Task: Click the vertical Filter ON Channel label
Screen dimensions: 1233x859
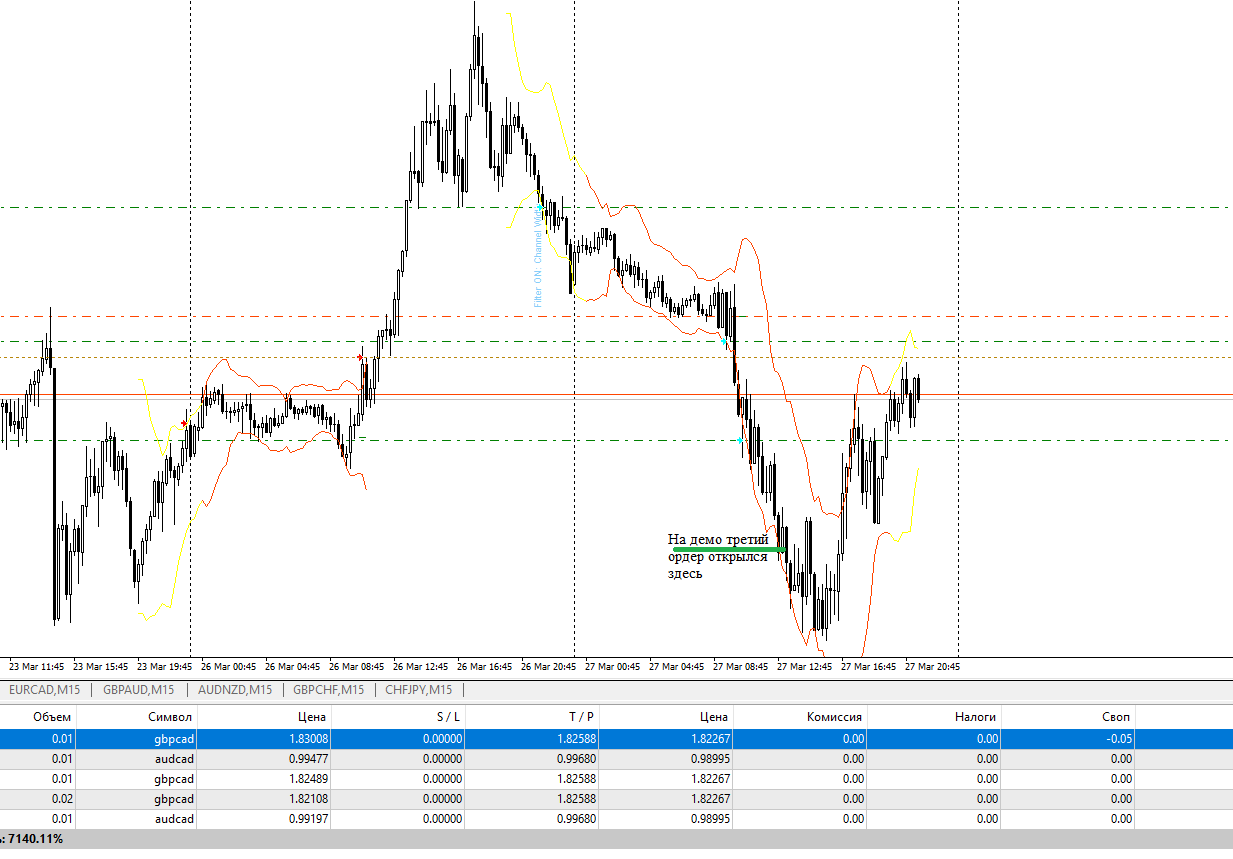Action: coord(538,257)
